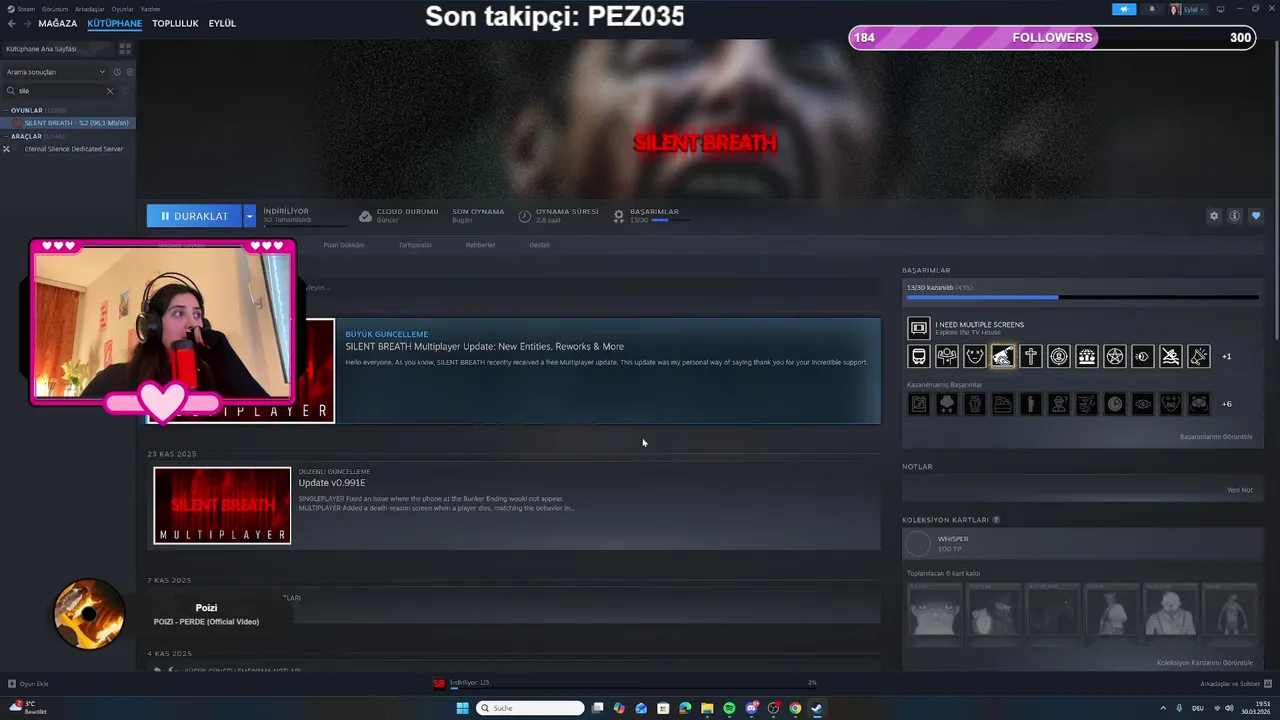Select the megaphone achievement icon
Image resolution: width=1280 pixels, height=720 pixels.
[x=1198, y=356]
